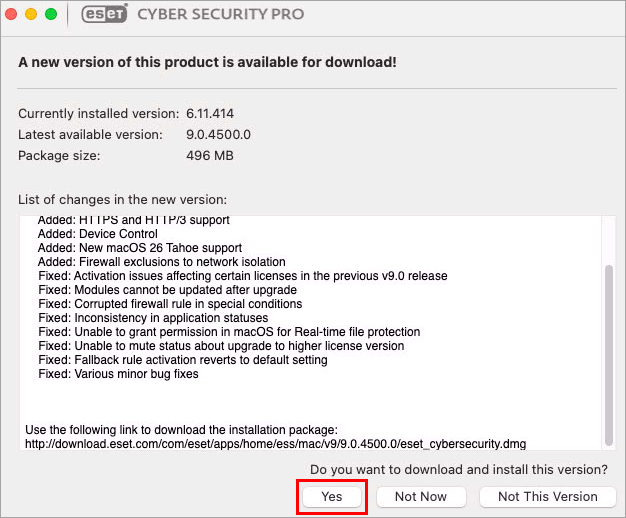This screenshot has width=626, height=518.
Task: Click the currently installed version 6.11.414 value
Action: (x=209, y=113)
